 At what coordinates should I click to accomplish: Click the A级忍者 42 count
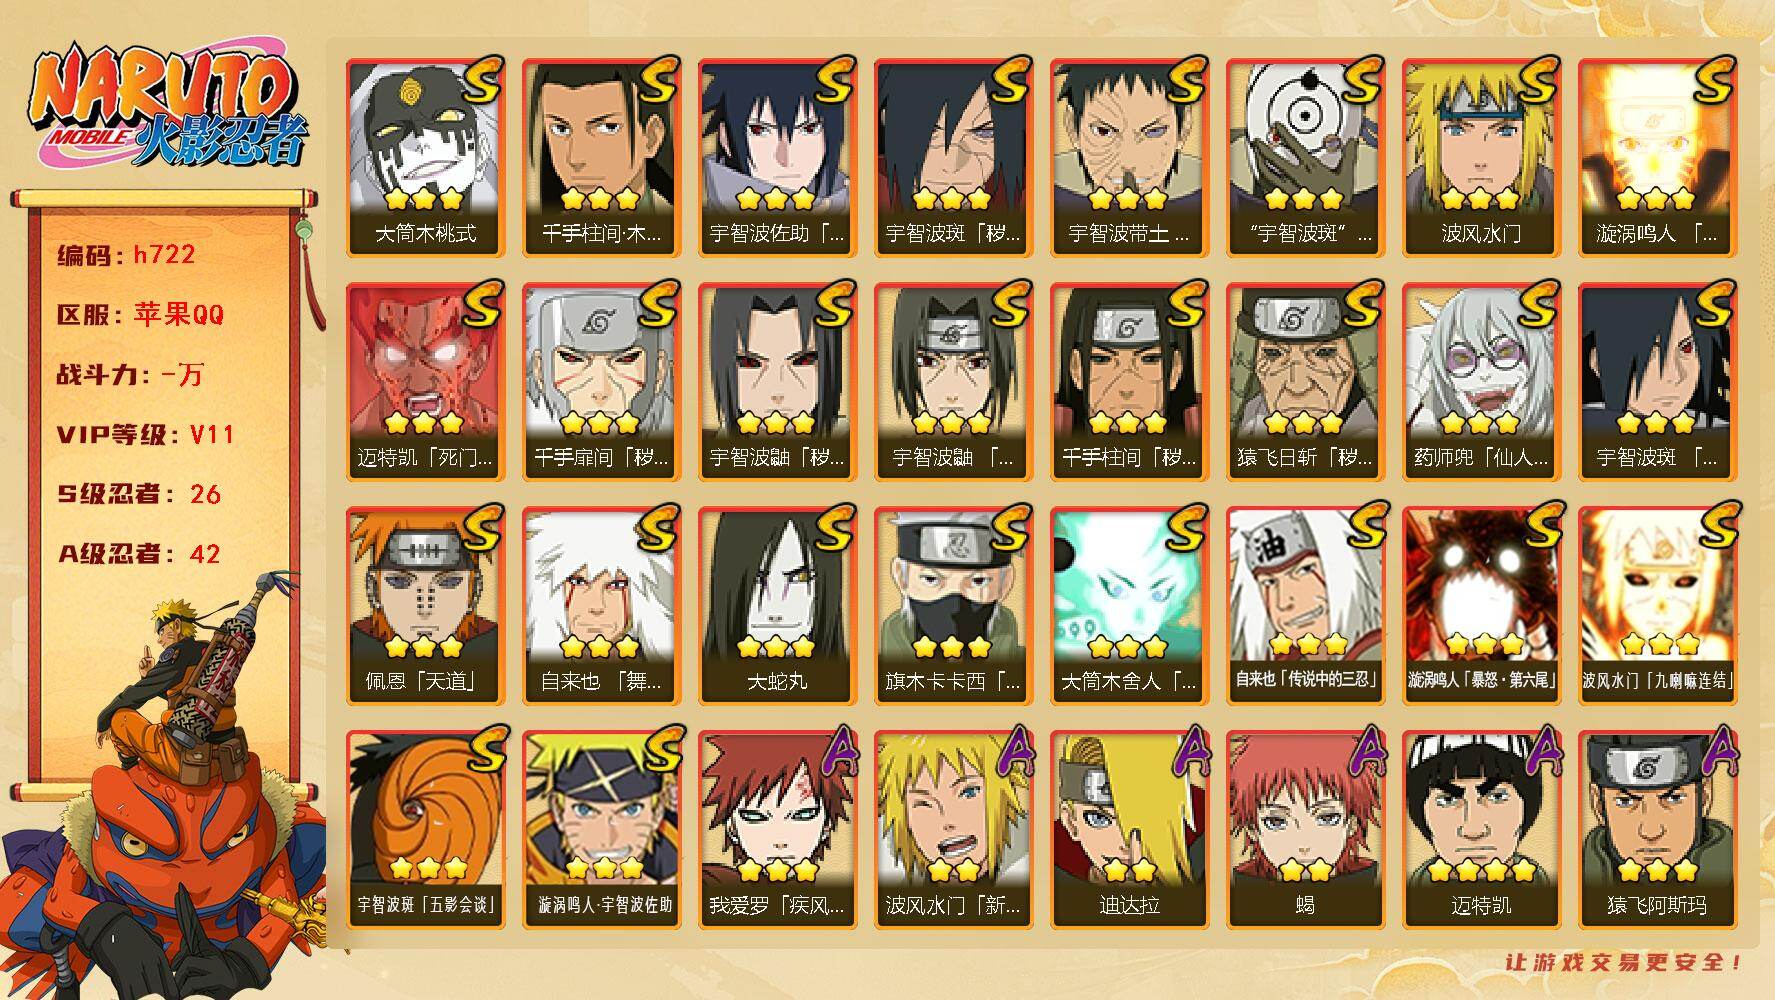point(139,554)
